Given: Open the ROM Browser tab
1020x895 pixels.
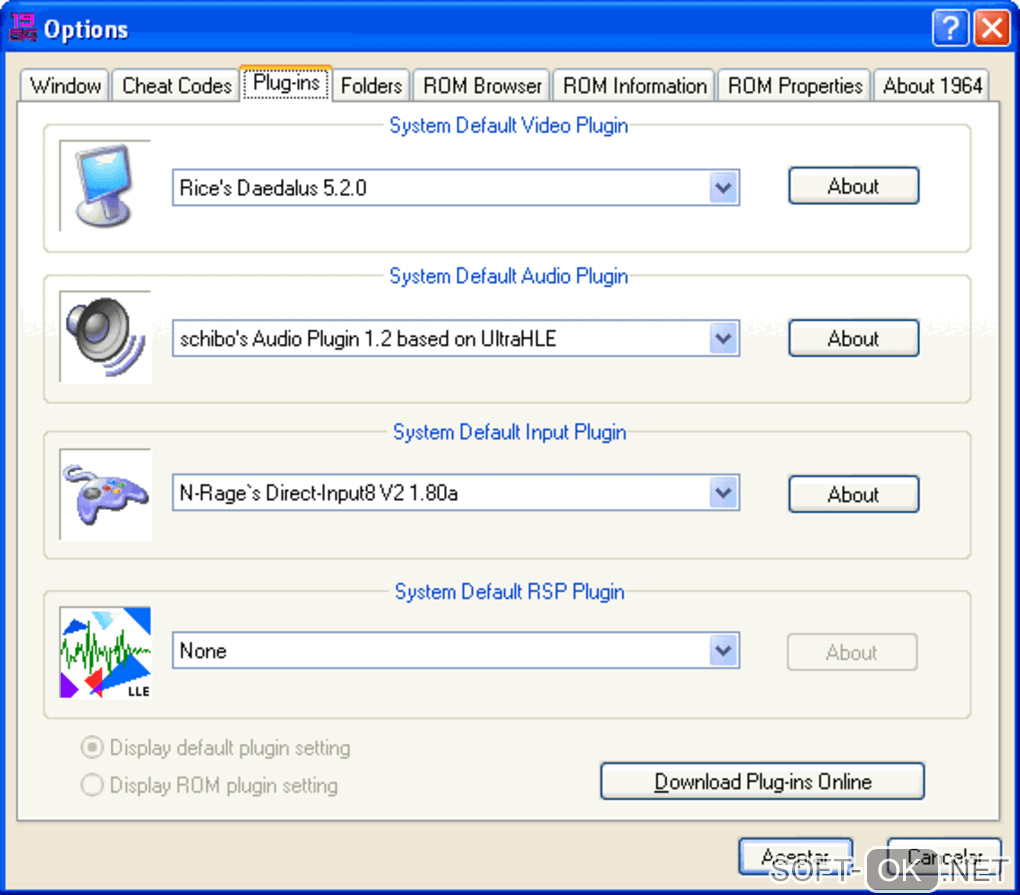Looking at the screenshot, I should [x=482, y=86].
